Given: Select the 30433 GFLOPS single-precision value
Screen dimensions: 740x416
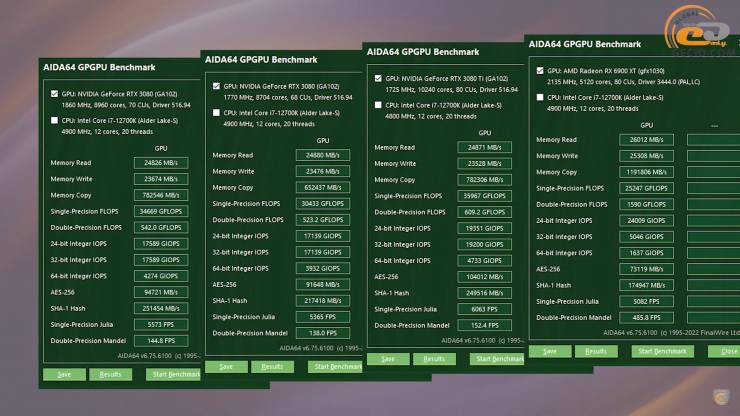Looking at the screenshot, I should 323,204.
